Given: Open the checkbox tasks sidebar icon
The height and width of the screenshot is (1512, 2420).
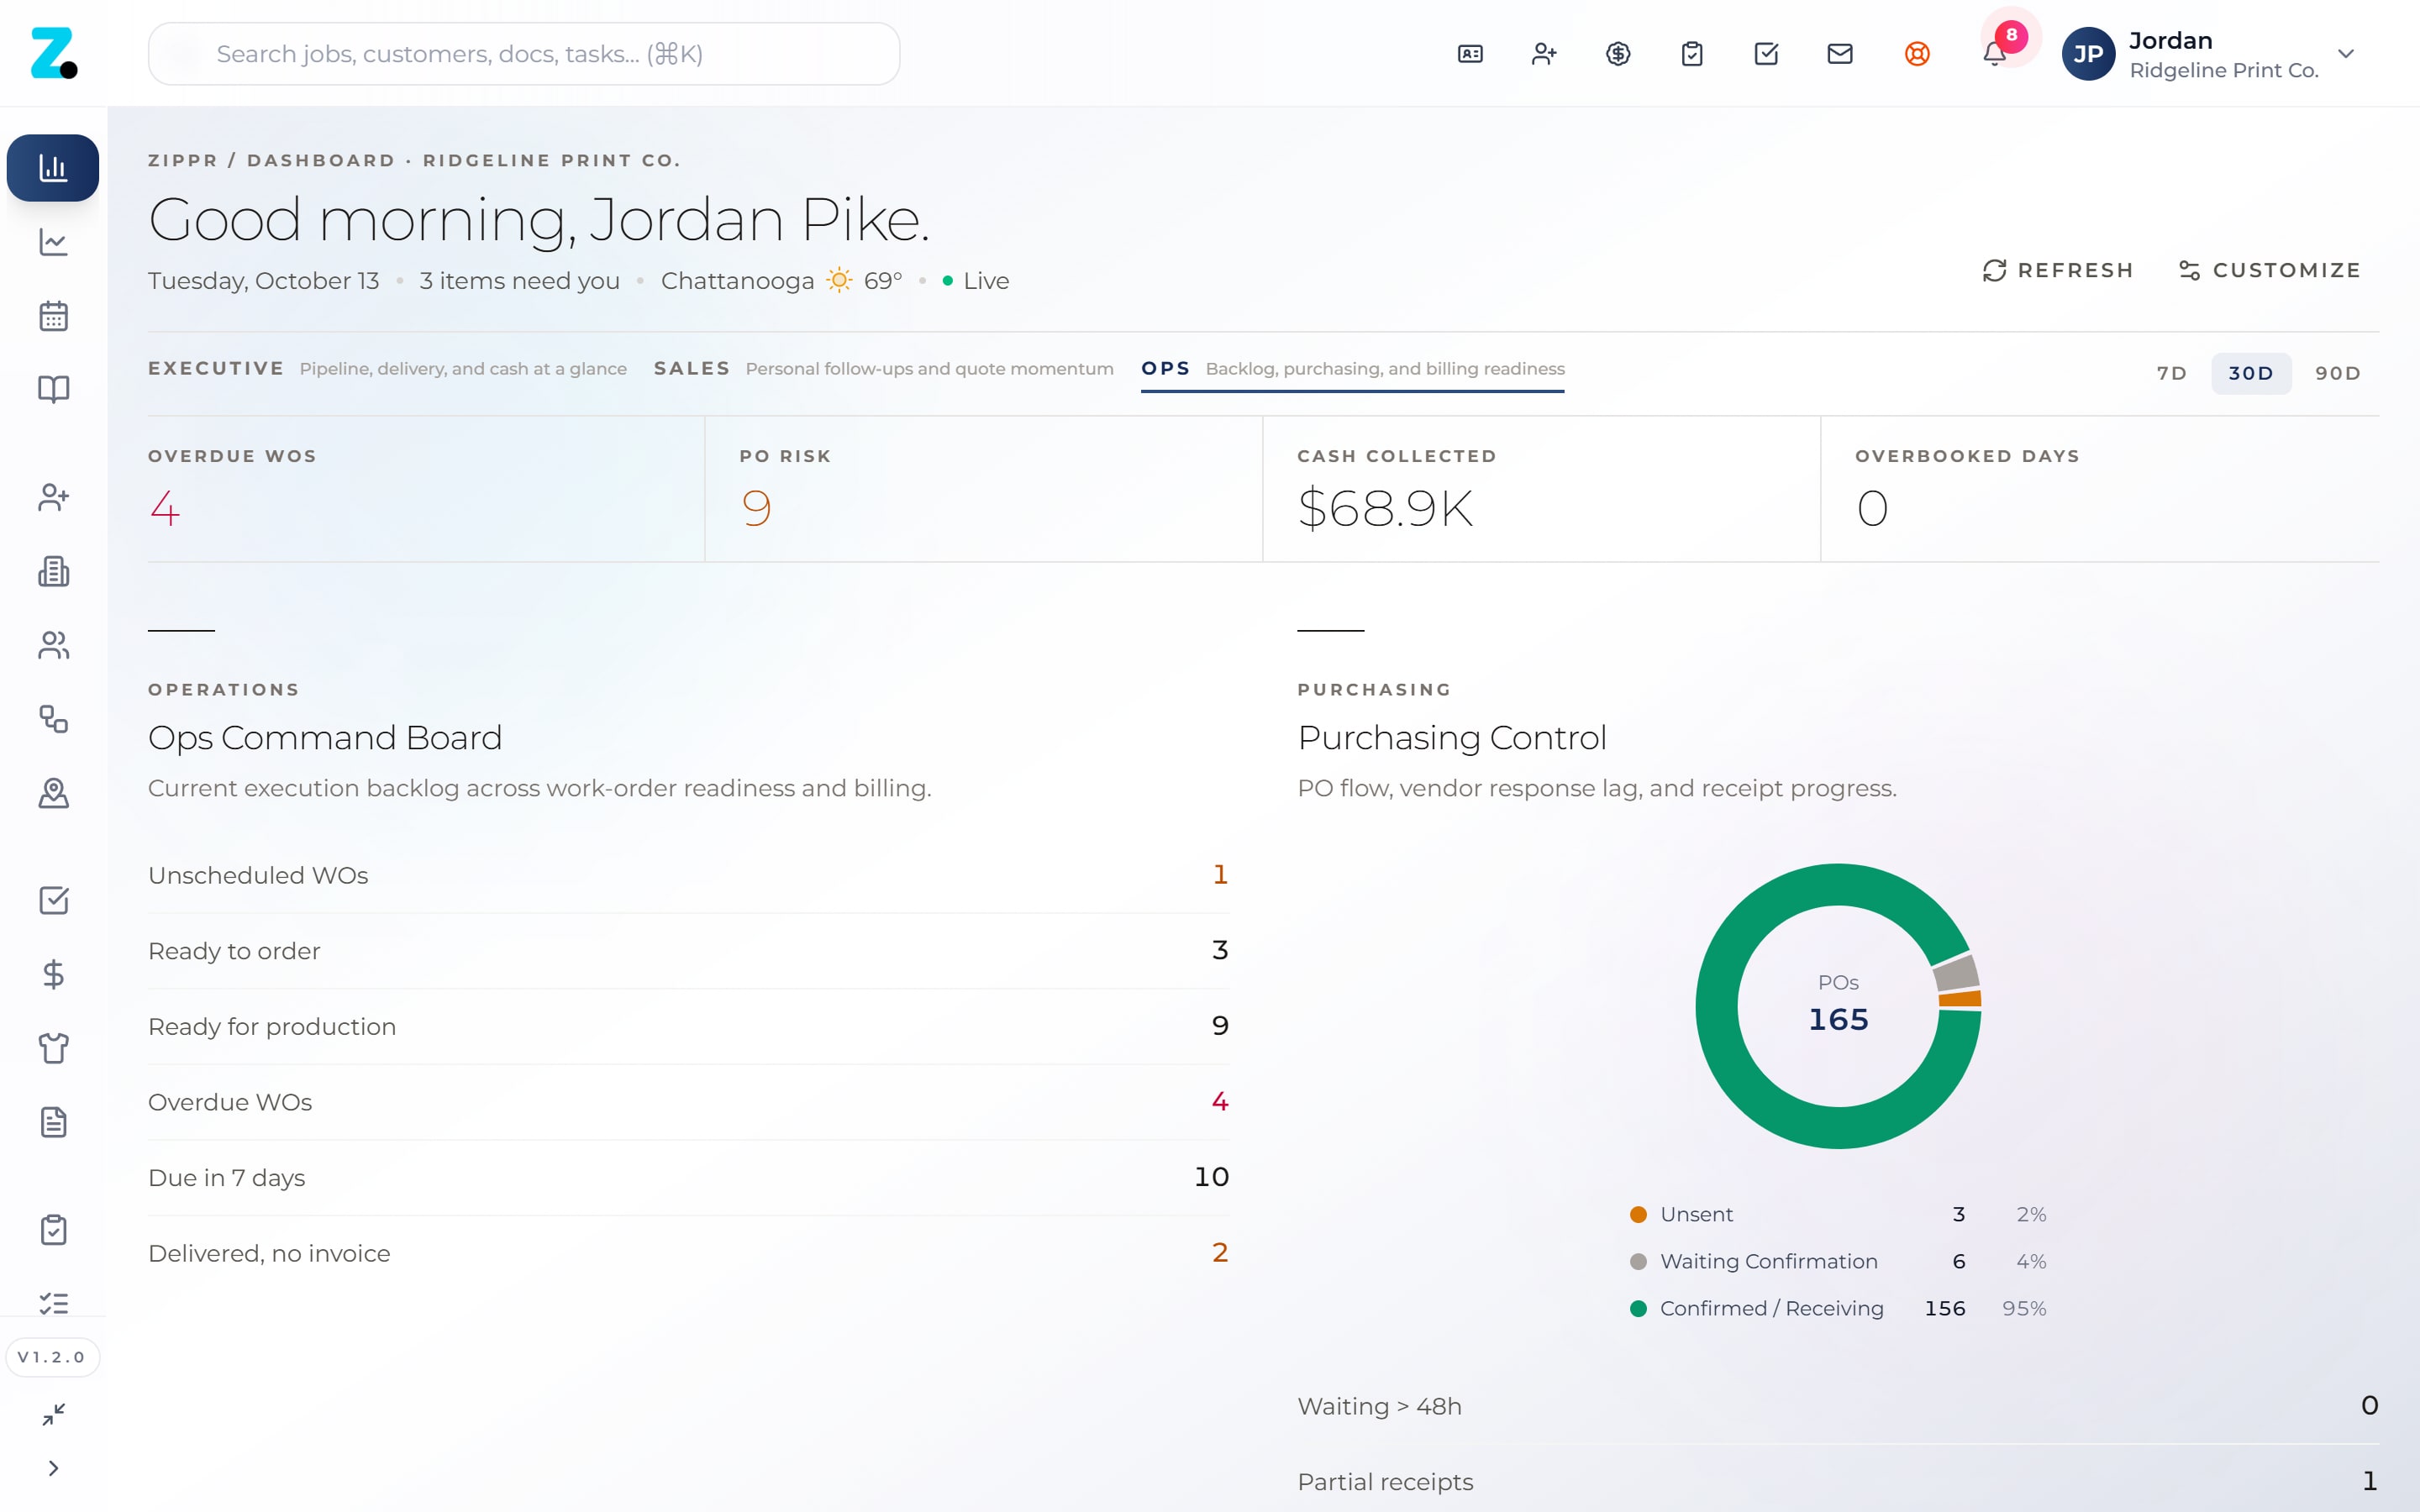Looking at the screenshot, I should [53, 900].
